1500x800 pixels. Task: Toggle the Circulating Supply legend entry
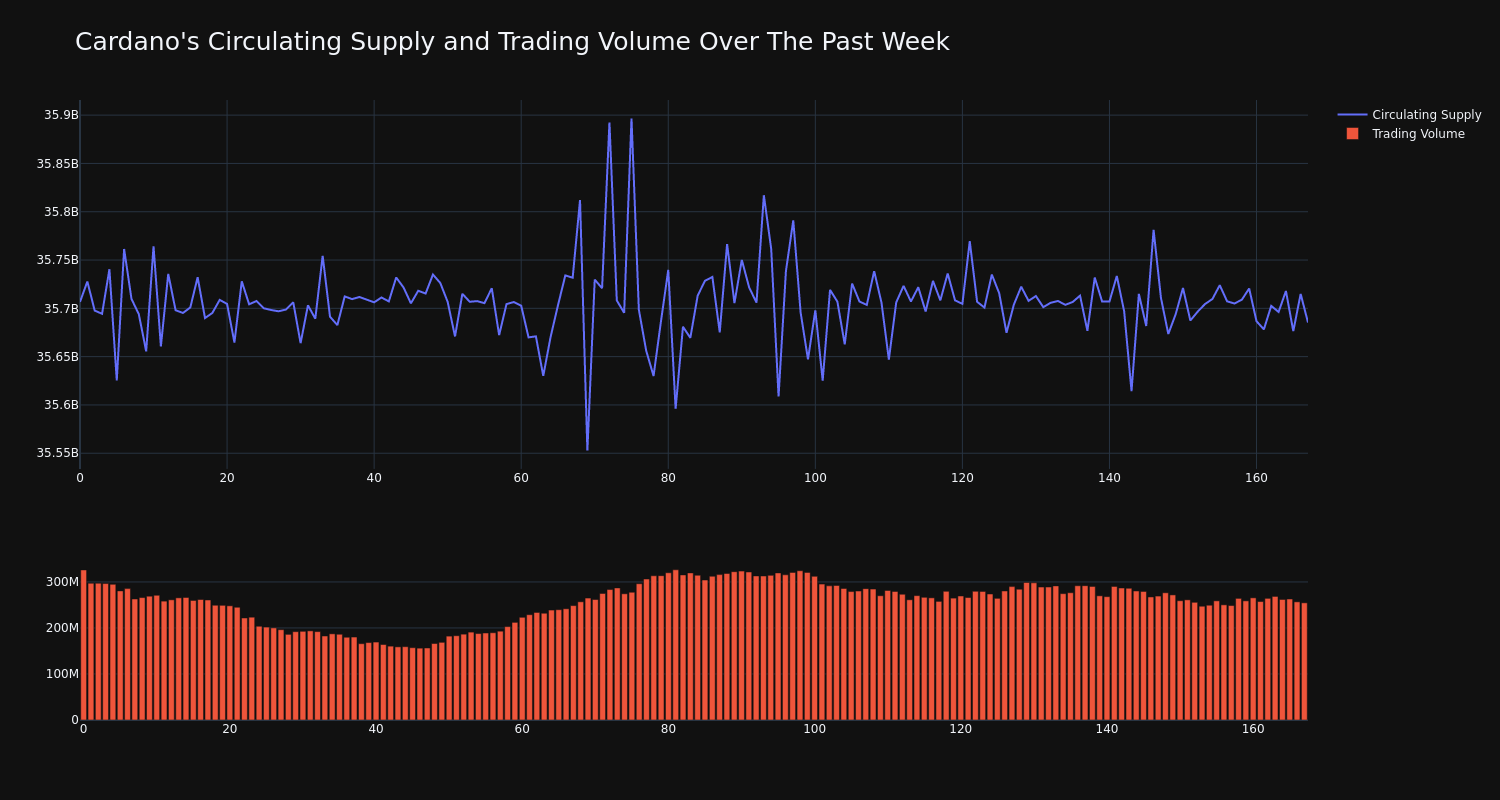pyautogui.click(x=1409, y=115)
